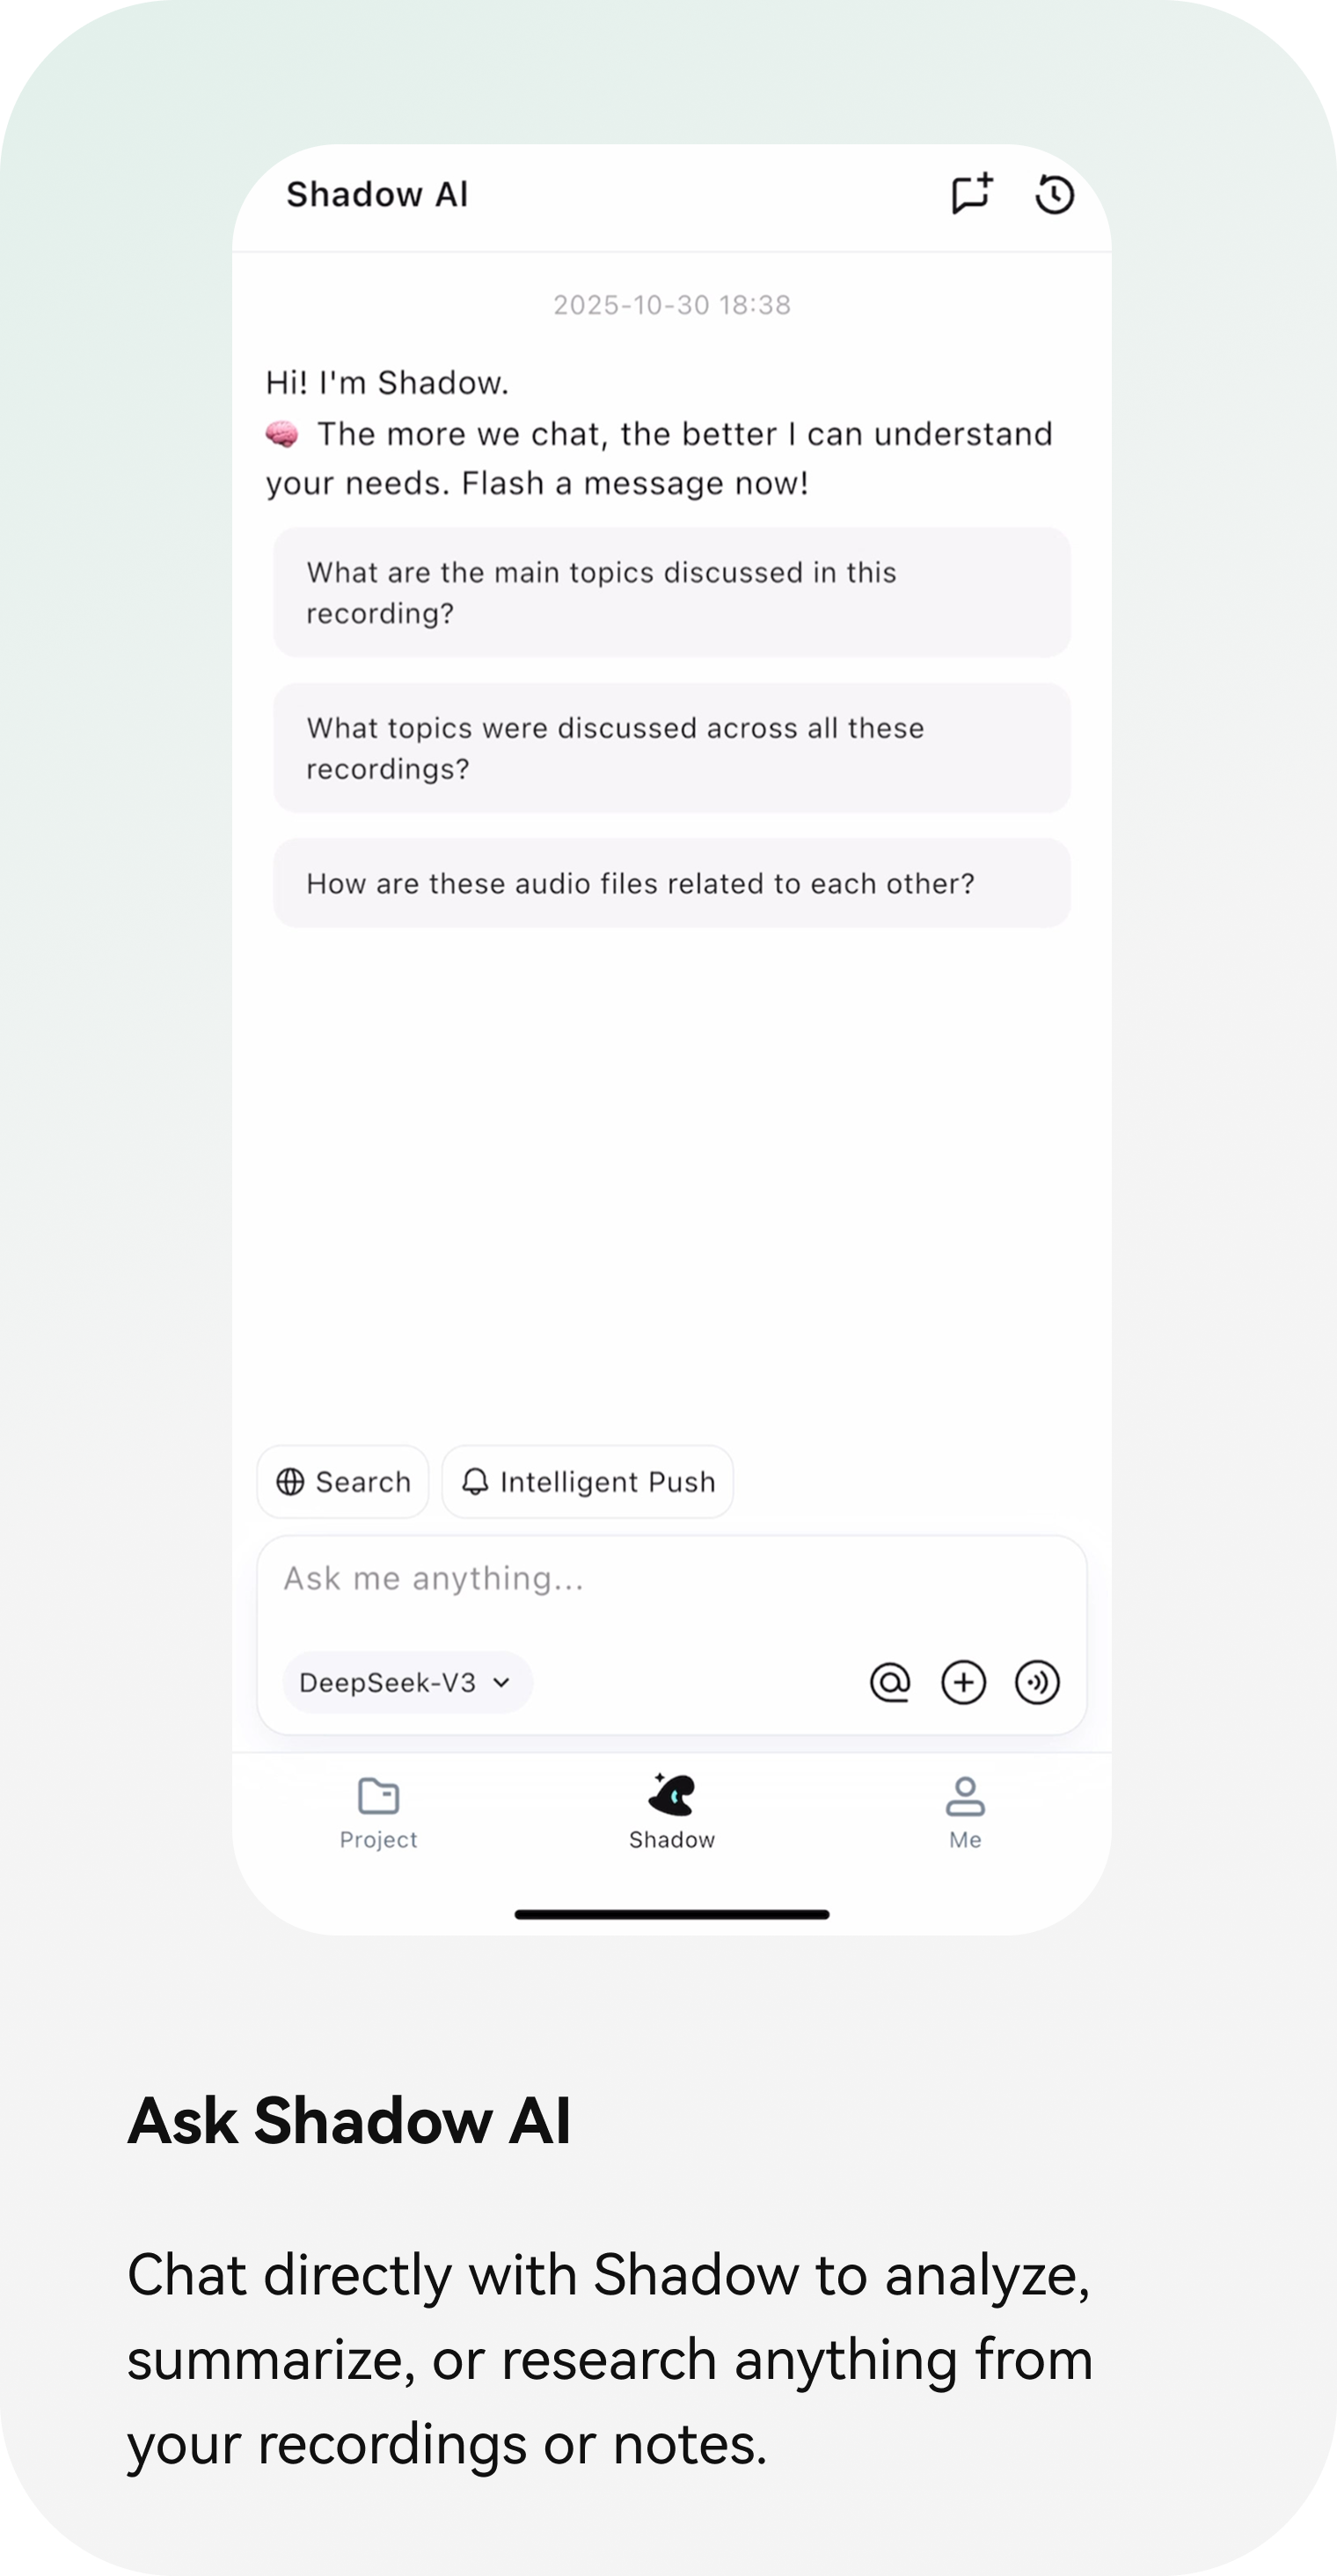Go to the Me profile tab

pyautogui.click(x=965, y=1813)
